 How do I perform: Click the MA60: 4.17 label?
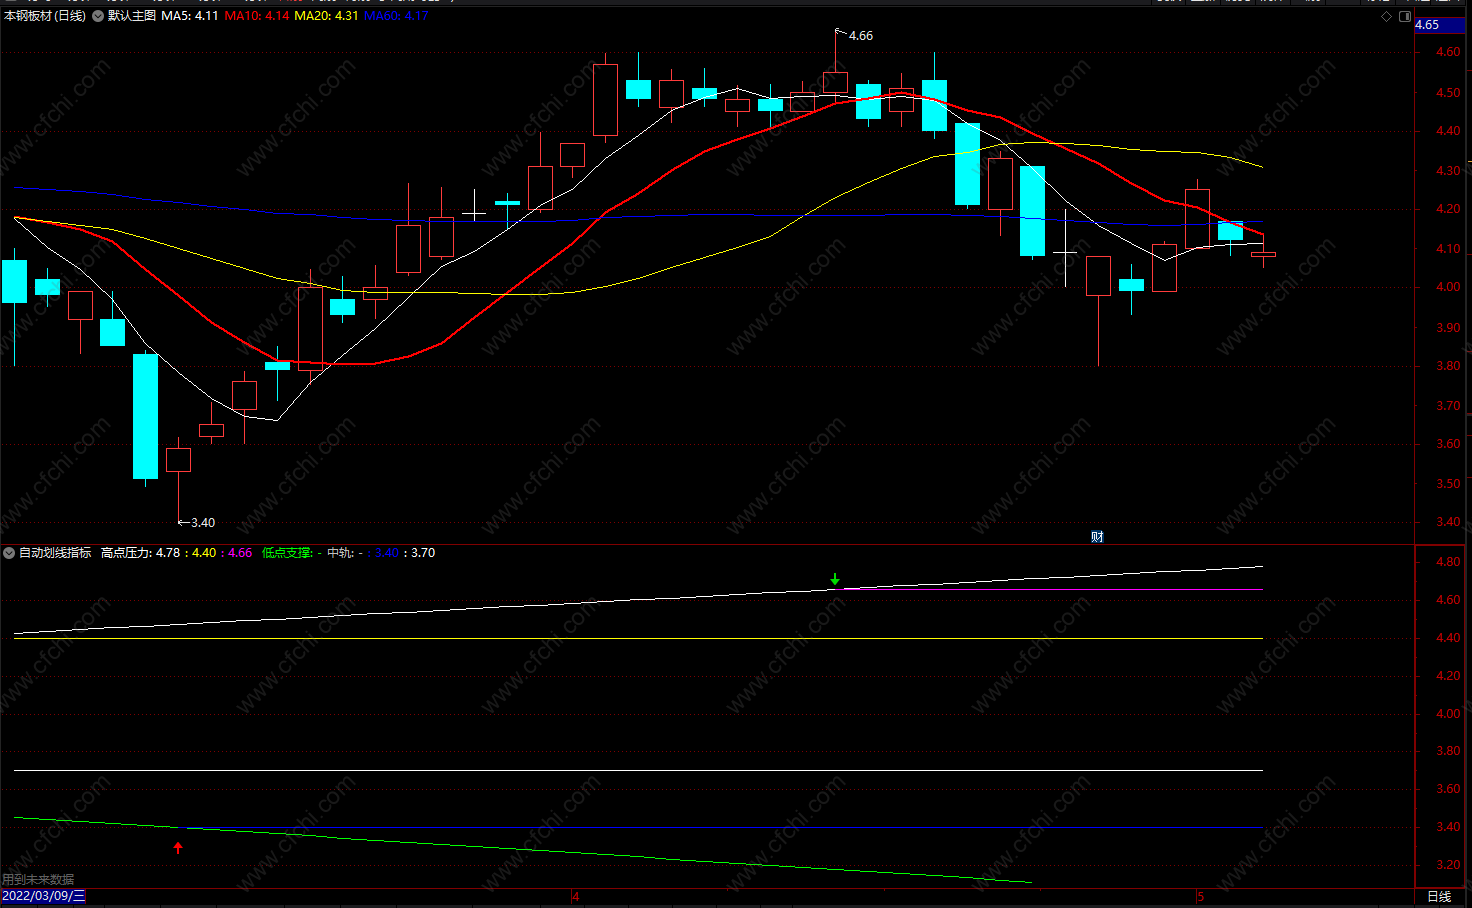pyautogui.click(x=396, y=16)
